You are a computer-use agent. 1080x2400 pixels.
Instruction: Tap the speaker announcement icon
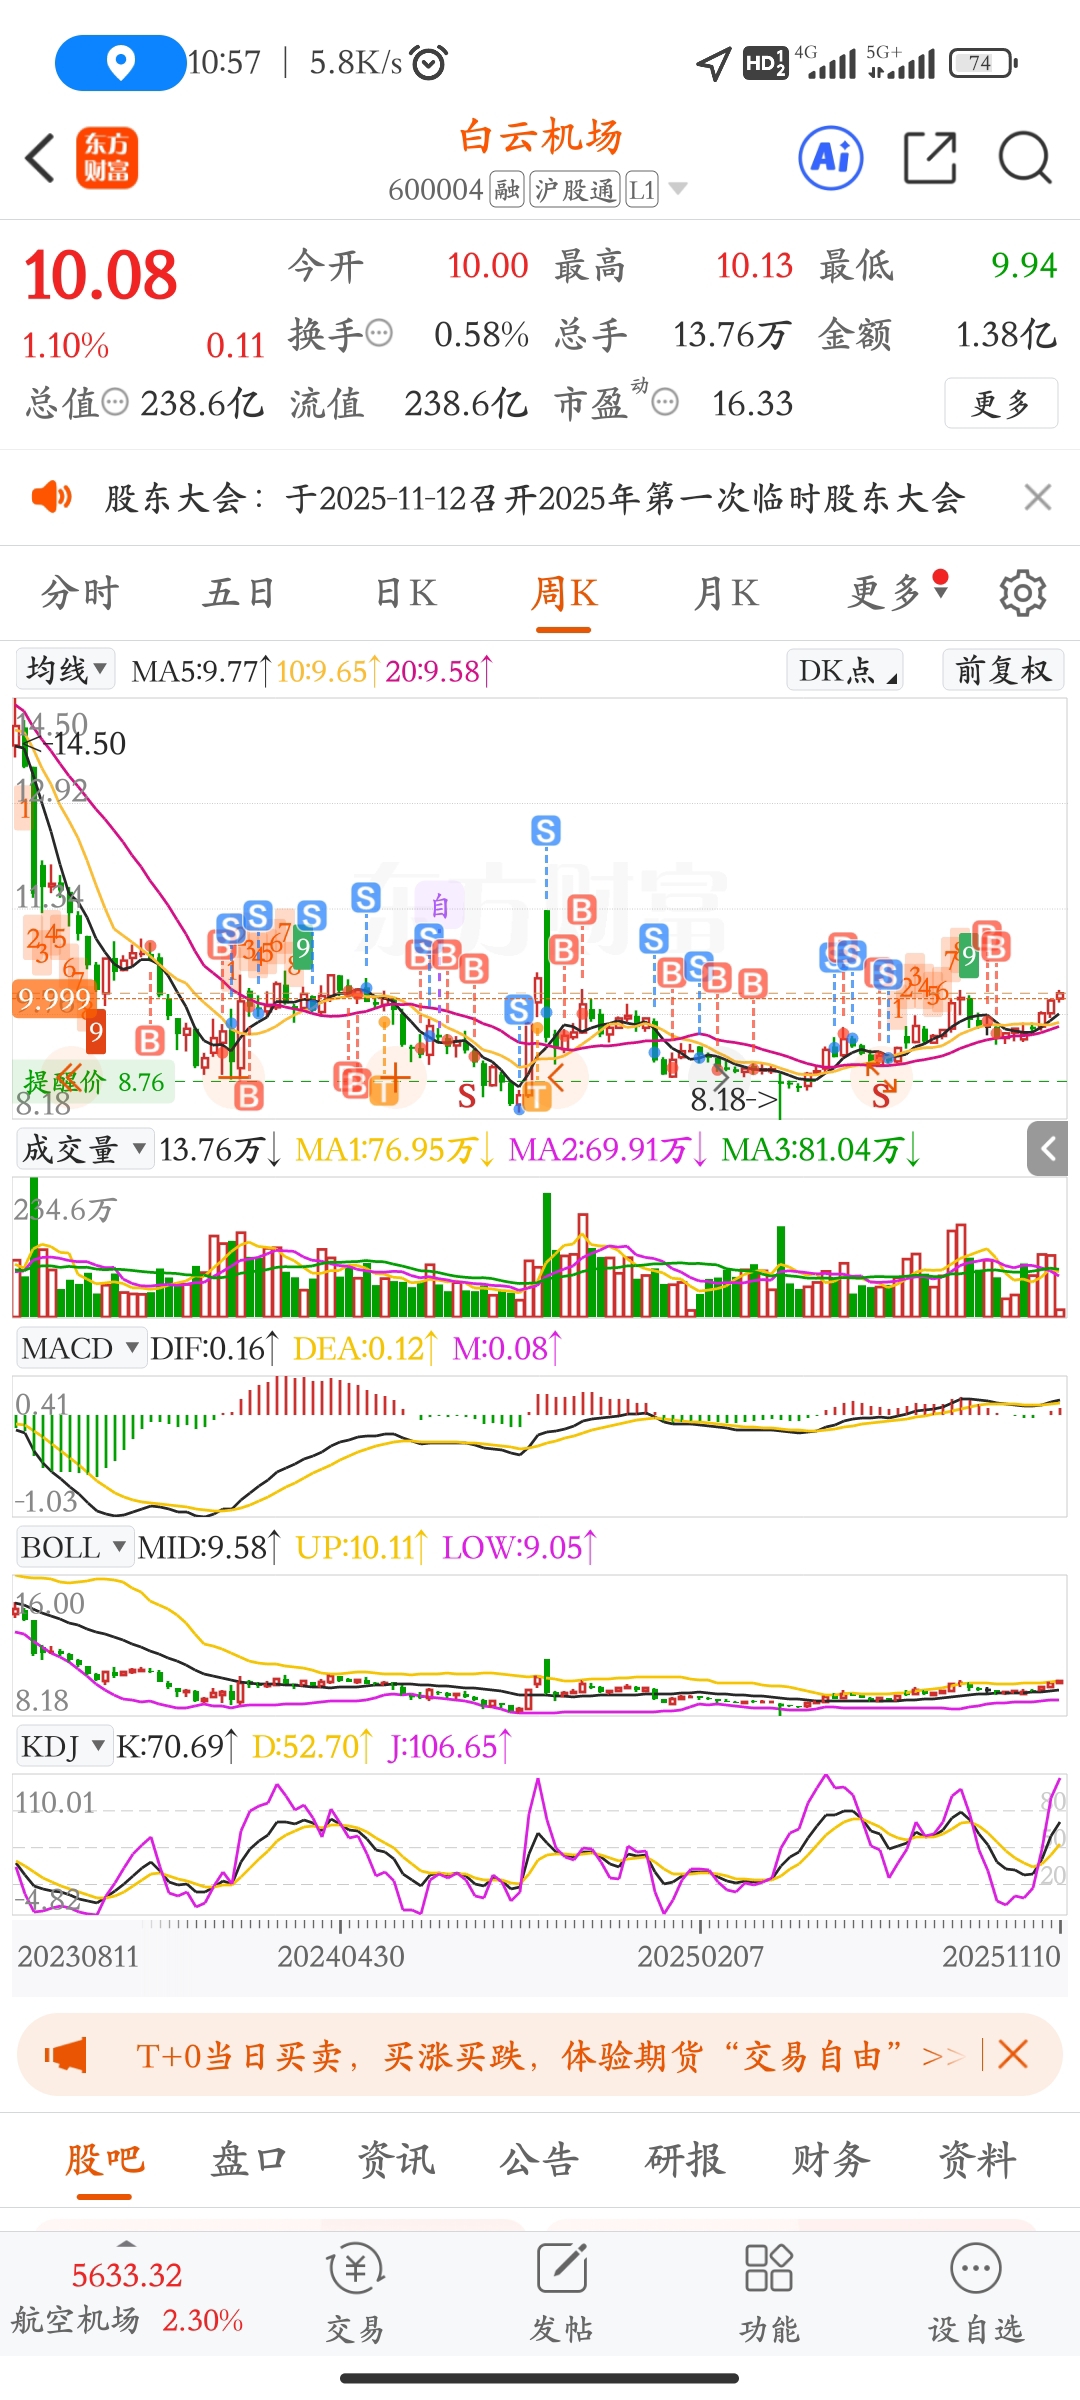52,496
